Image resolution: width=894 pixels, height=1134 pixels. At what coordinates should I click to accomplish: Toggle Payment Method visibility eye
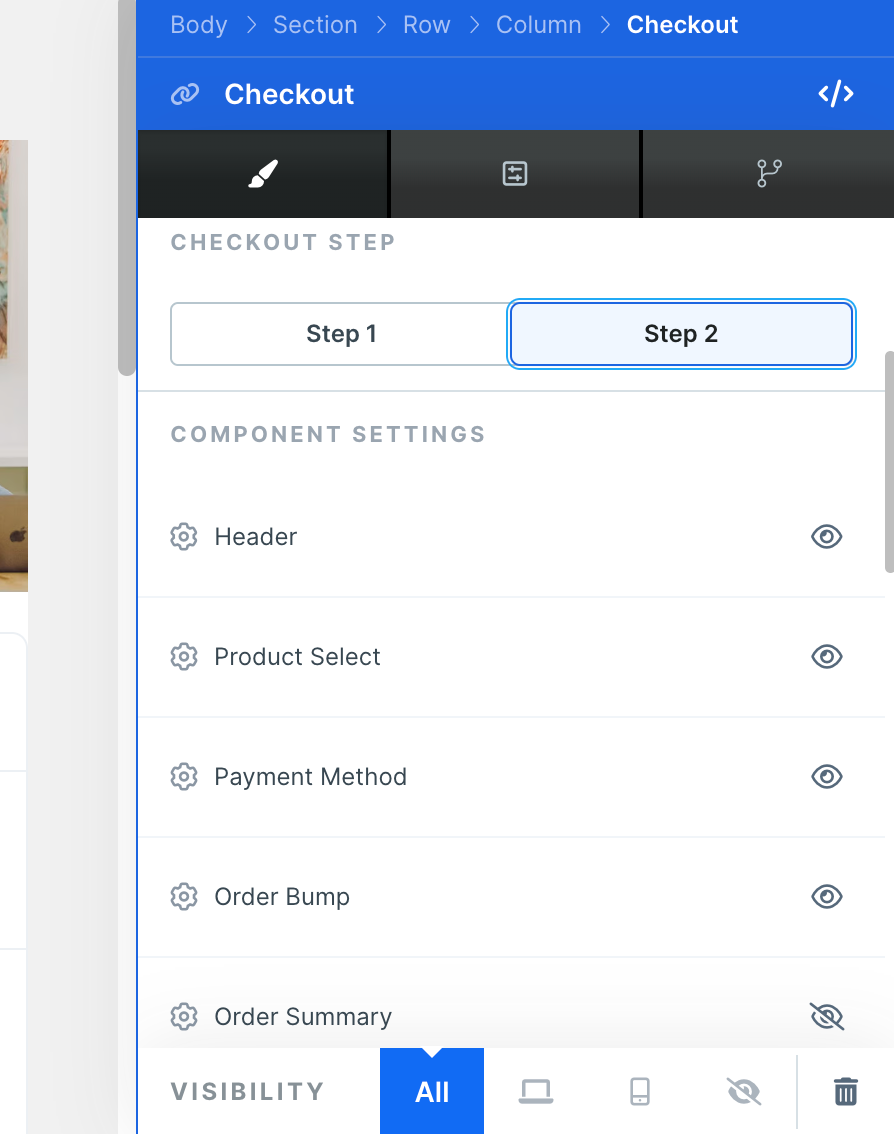pyautogui.click(x=827, y=777)
